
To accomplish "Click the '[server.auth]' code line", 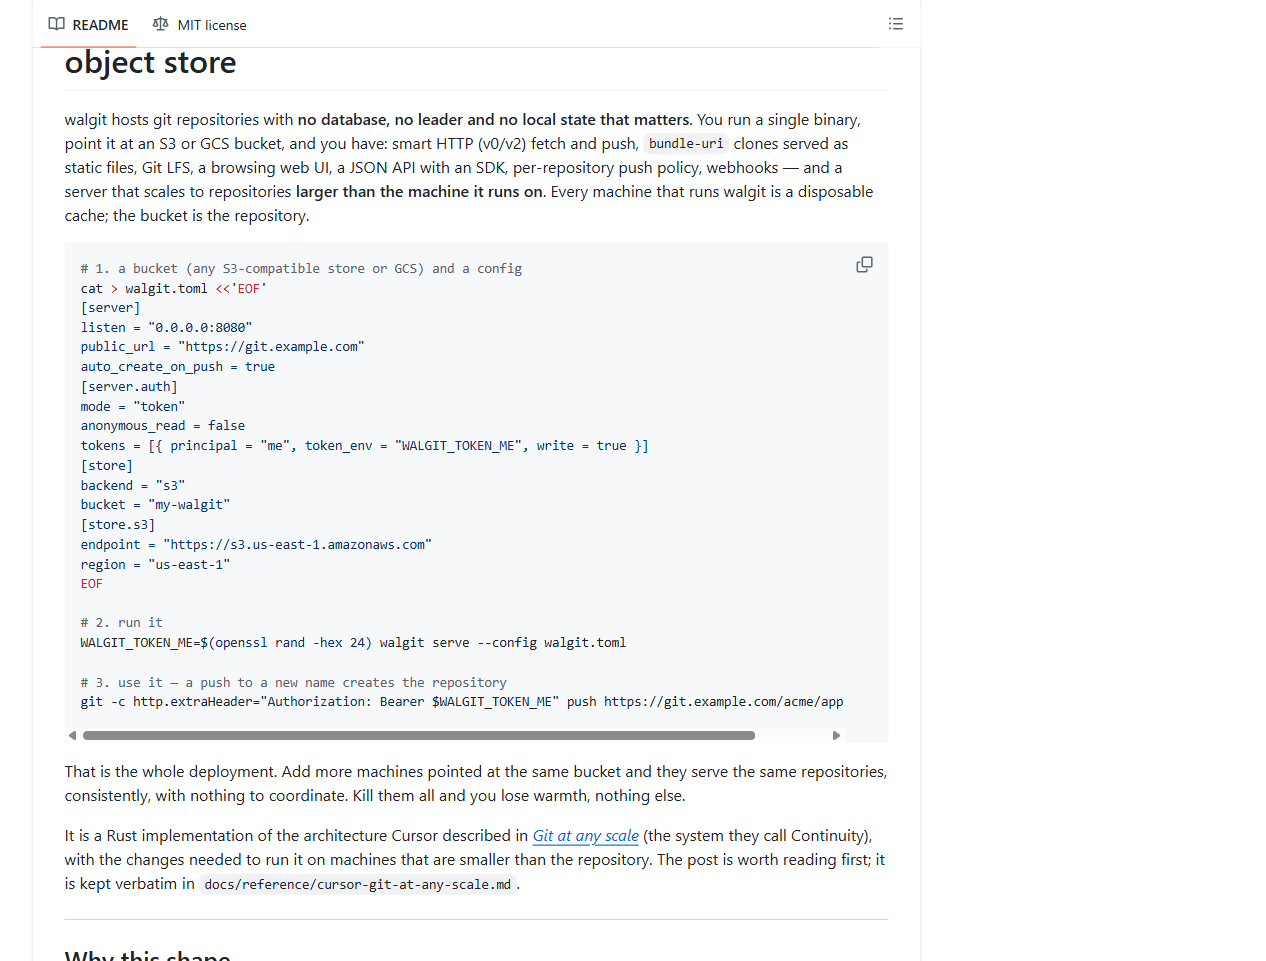I will pos(129,387).
